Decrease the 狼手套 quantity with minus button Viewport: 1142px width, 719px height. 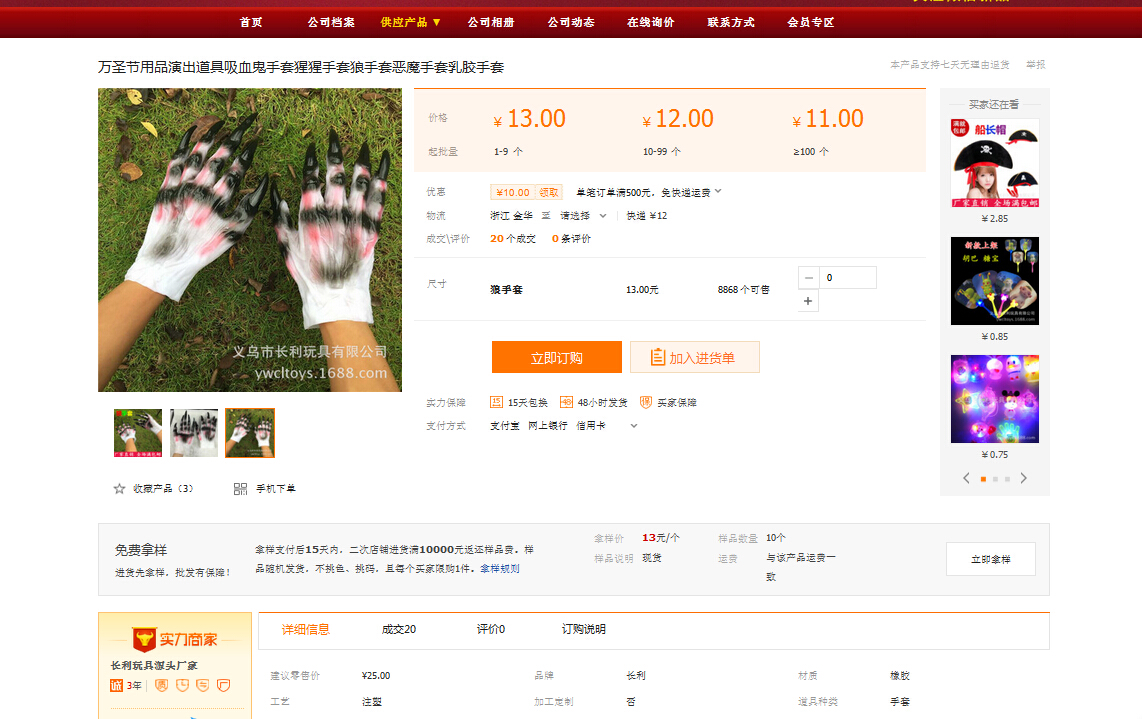coord(809,278)
